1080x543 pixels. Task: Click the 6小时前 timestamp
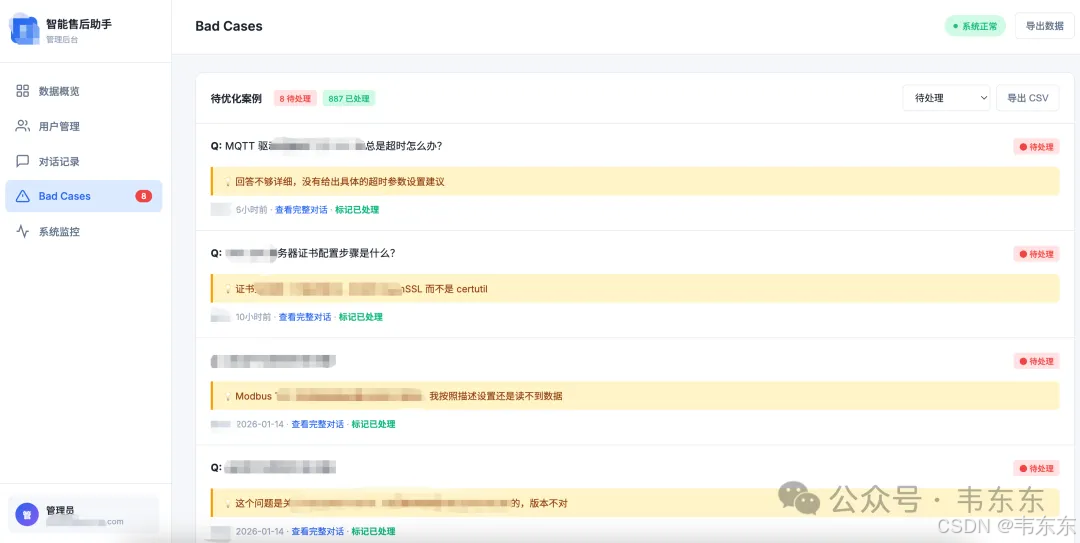pos(251,209)
